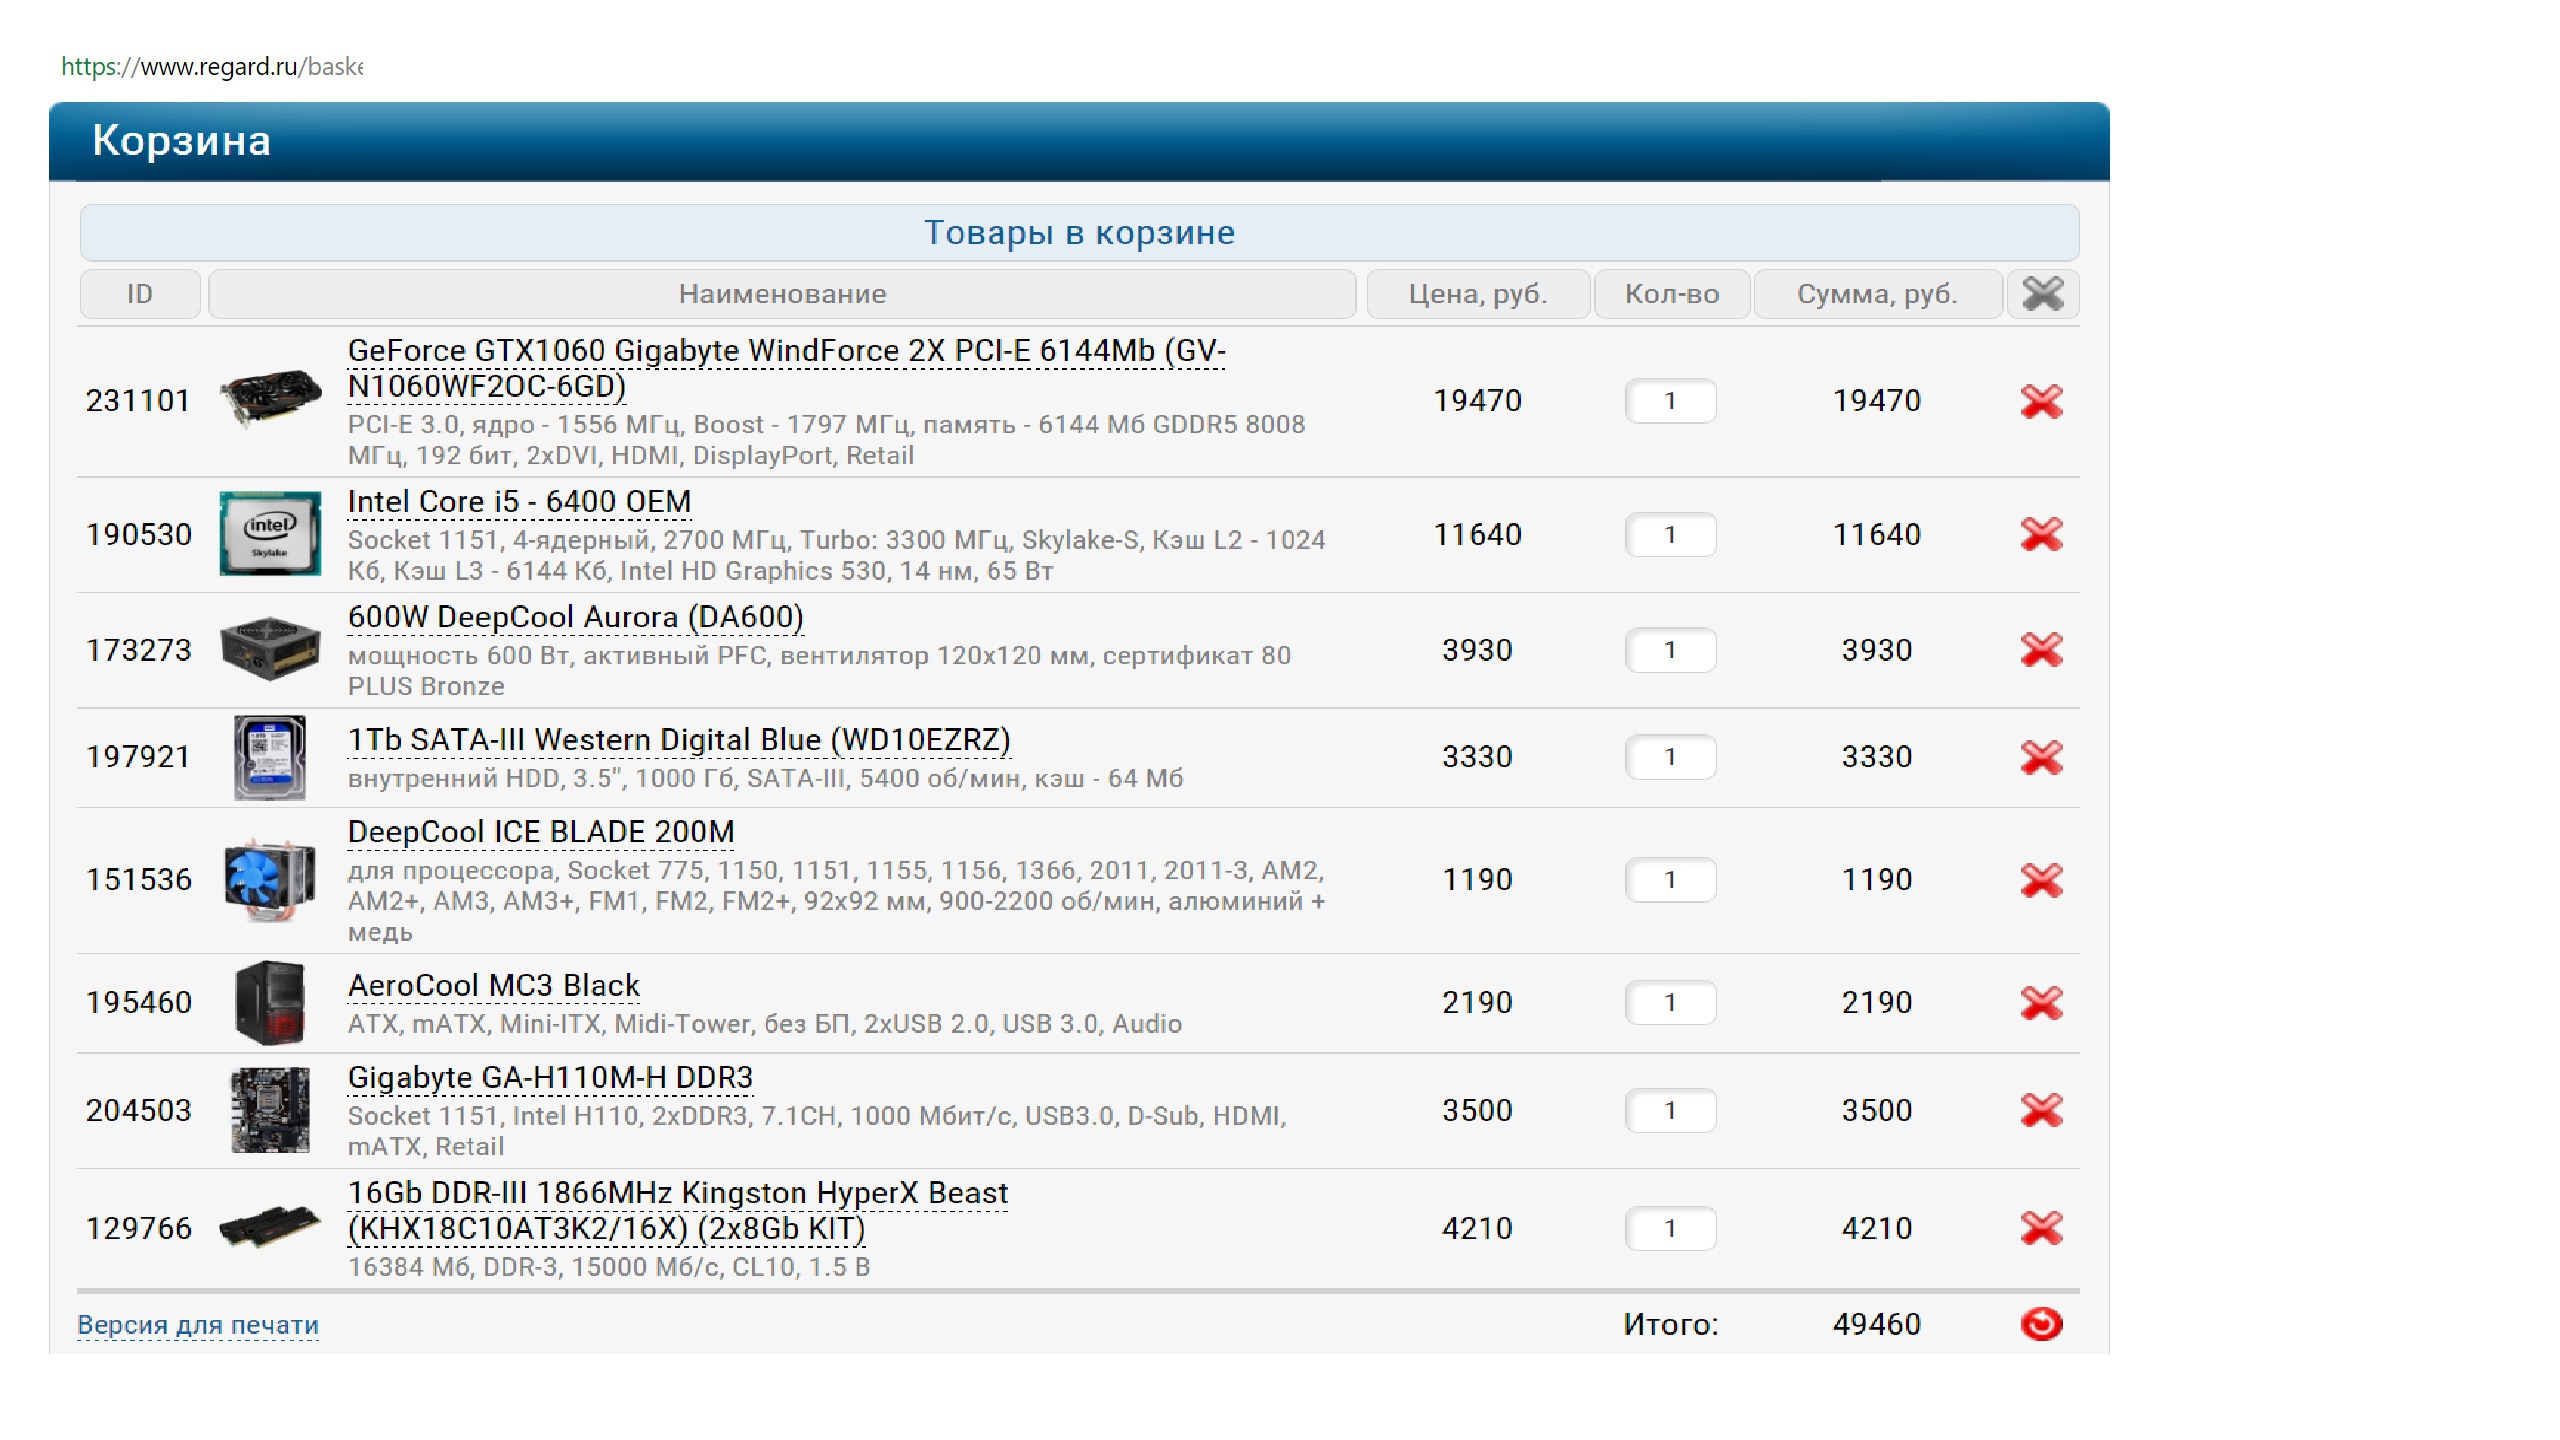The image size is (2560, 1440).
Task: Edit quantity field for GeForce GTX1060
Action: pyautogui.click(x=1670, y=401)
